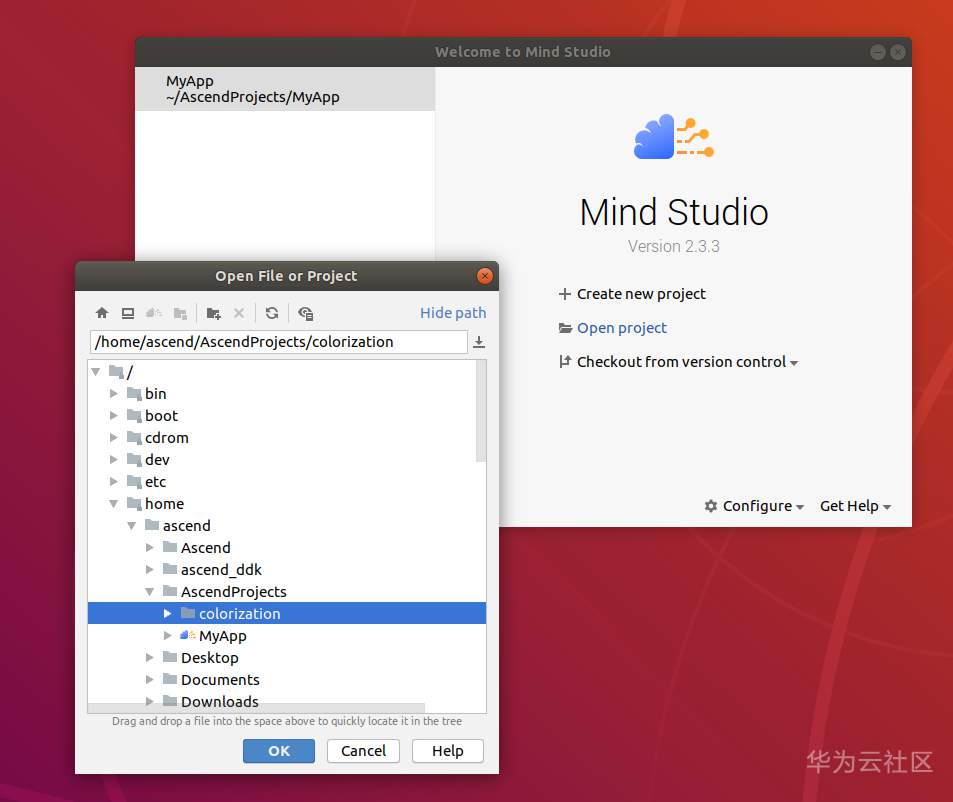Click the Cancel button
Image resolution: width=953 pixels, height=802 pixels.
363,751
